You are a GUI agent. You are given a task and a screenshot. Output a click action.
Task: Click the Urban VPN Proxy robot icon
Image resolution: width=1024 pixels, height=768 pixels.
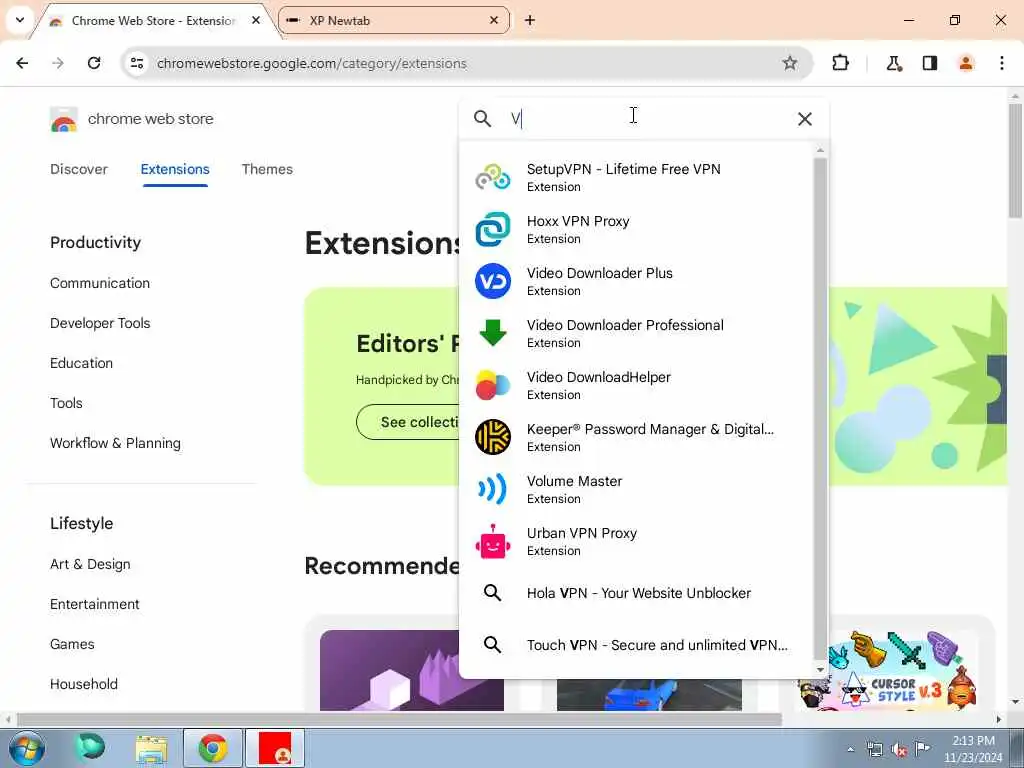[492, 541]
